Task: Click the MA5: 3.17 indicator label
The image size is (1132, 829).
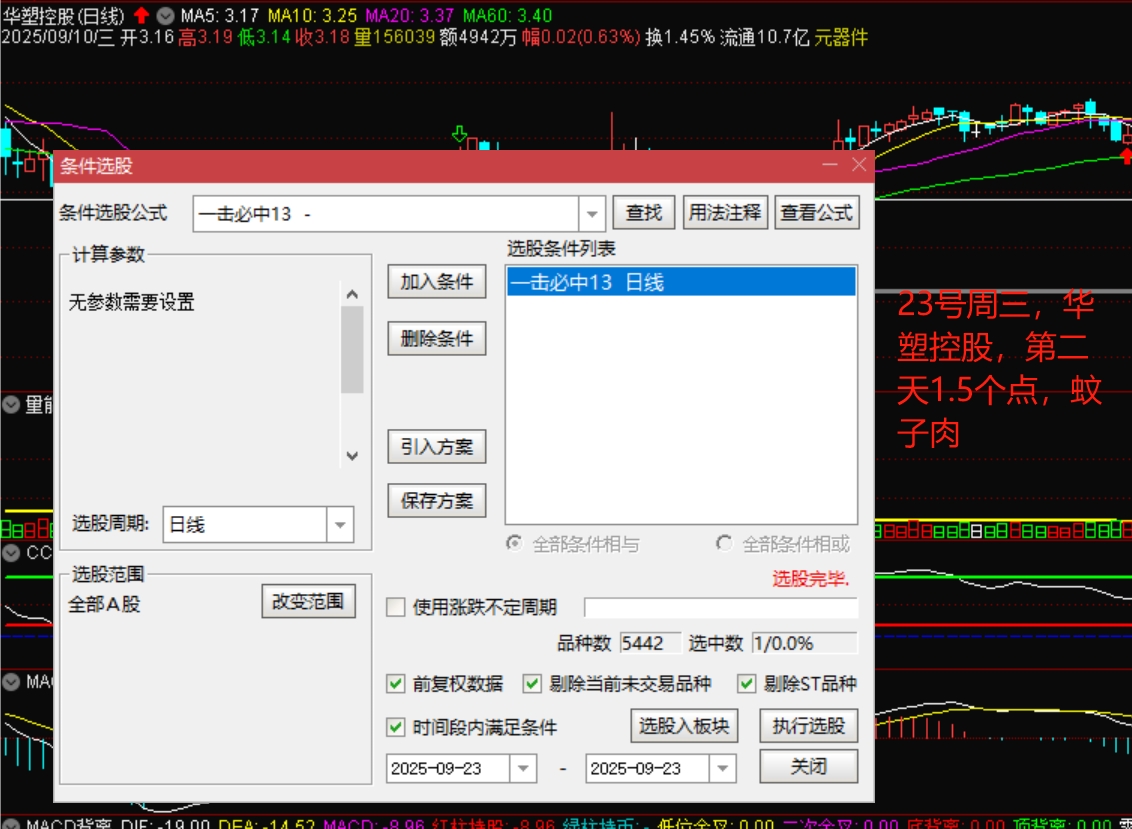Action: pos(219,15)
